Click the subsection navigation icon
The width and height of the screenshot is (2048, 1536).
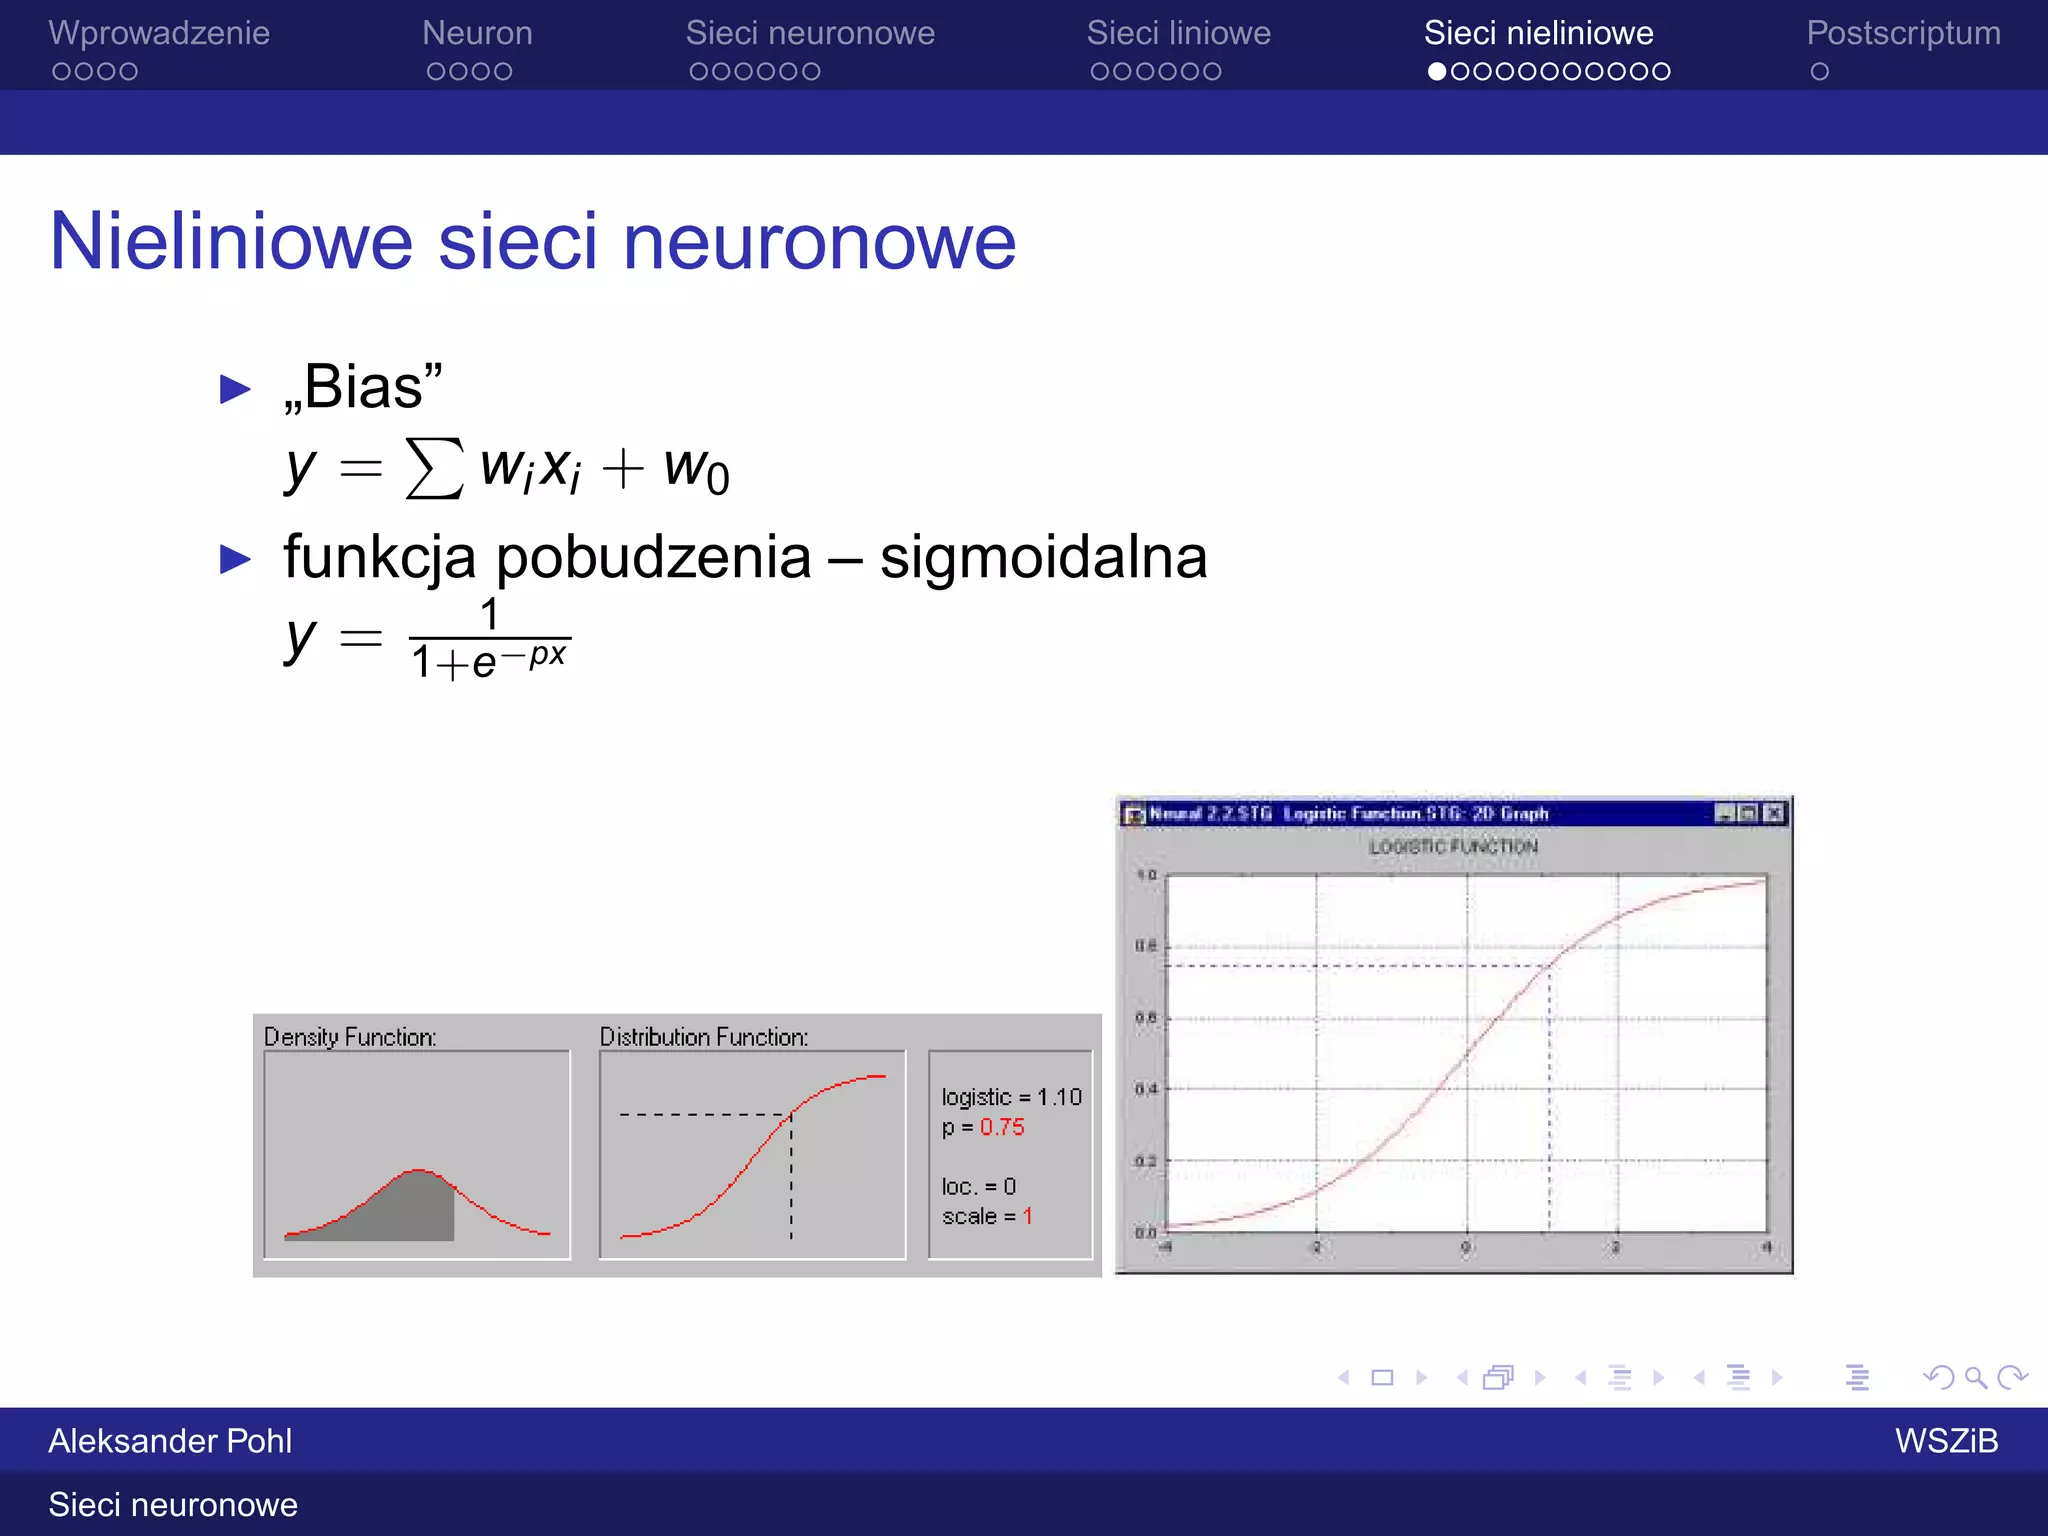[x=1620, y=1378]
